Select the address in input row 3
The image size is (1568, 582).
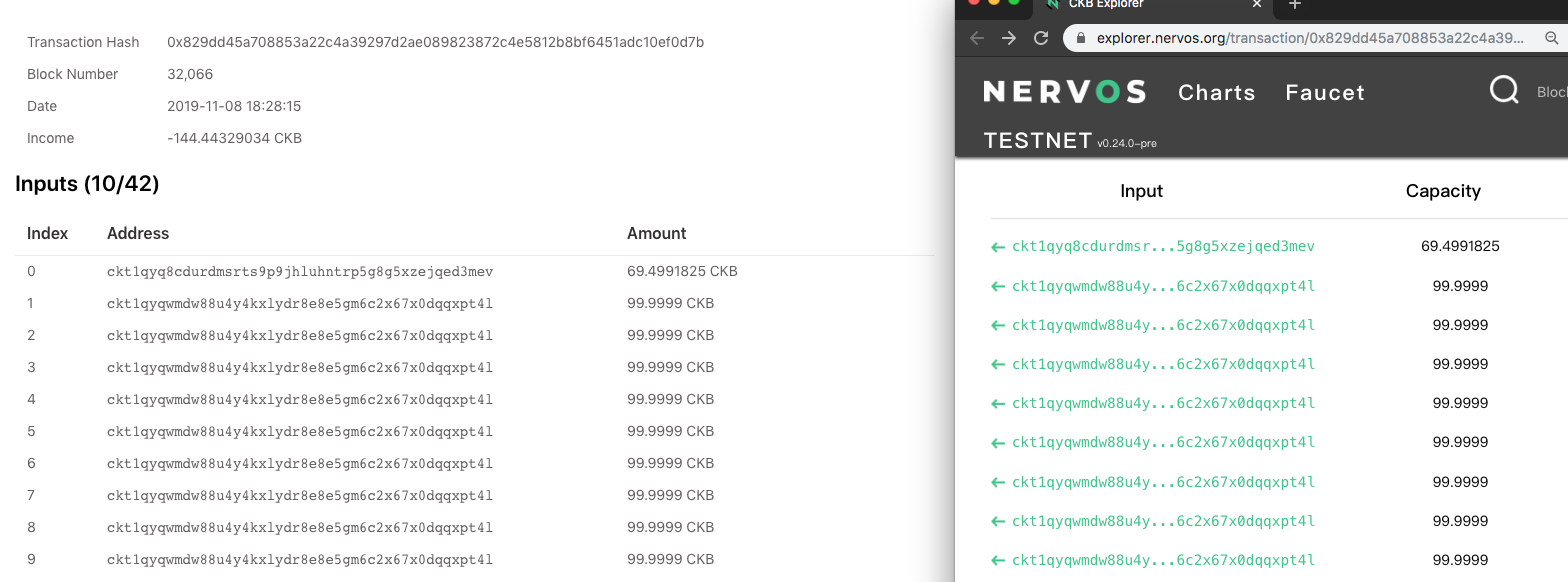(x=300, y=367)
